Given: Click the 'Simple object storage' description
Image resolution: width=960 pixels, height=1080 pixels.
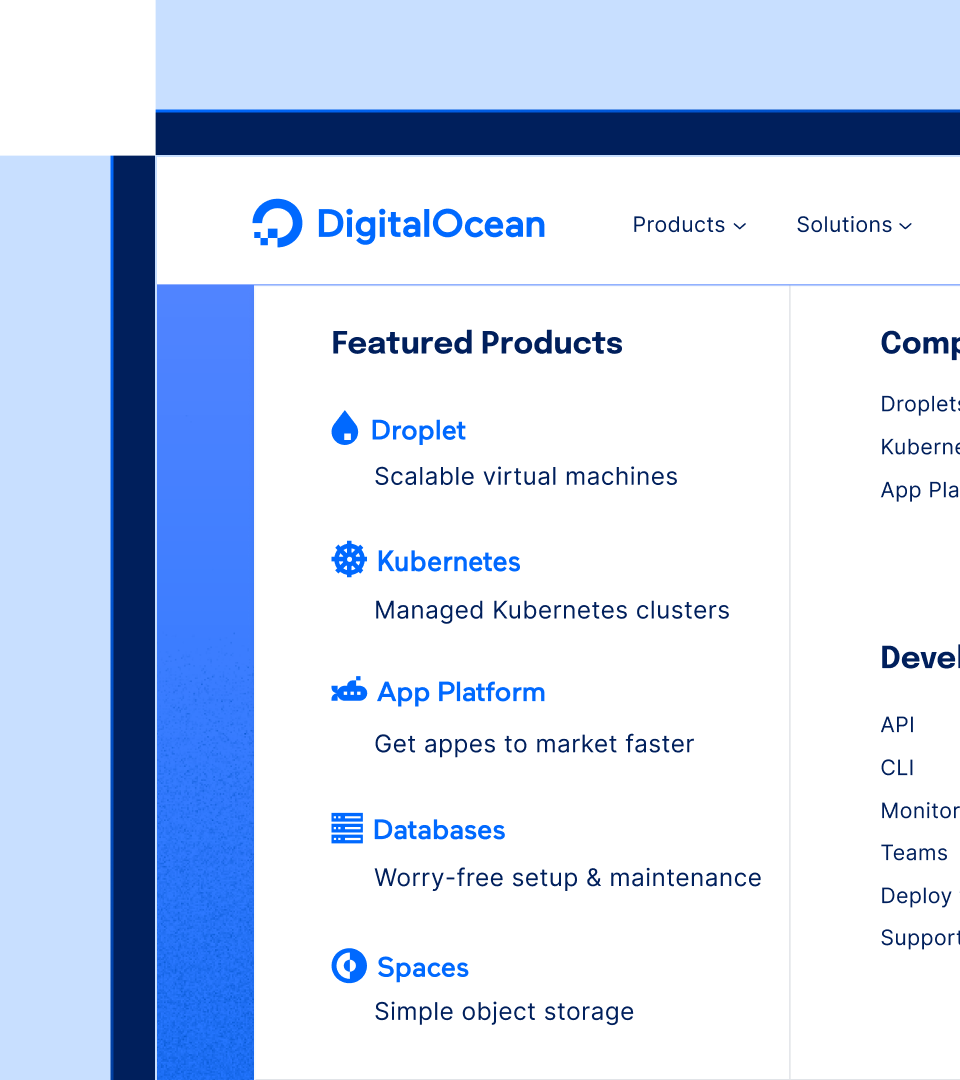Looking at the screenshot, I should pos(504,1012).
